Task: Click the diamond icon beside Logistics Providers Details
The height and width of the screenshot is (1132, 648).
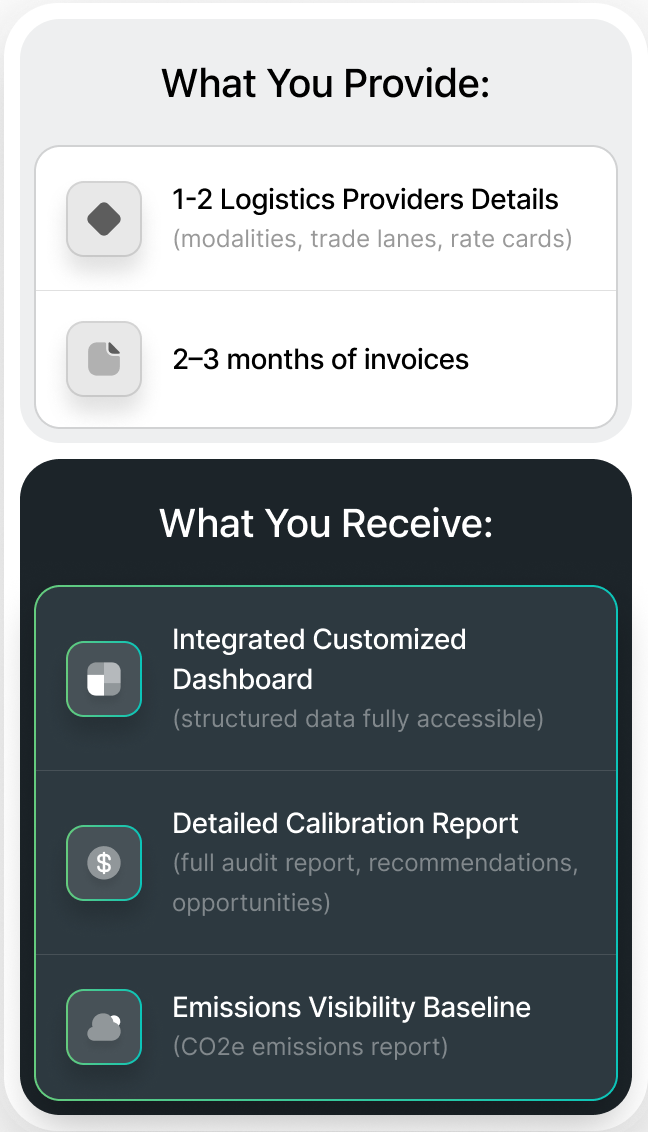Action: (x=104, y=219)
